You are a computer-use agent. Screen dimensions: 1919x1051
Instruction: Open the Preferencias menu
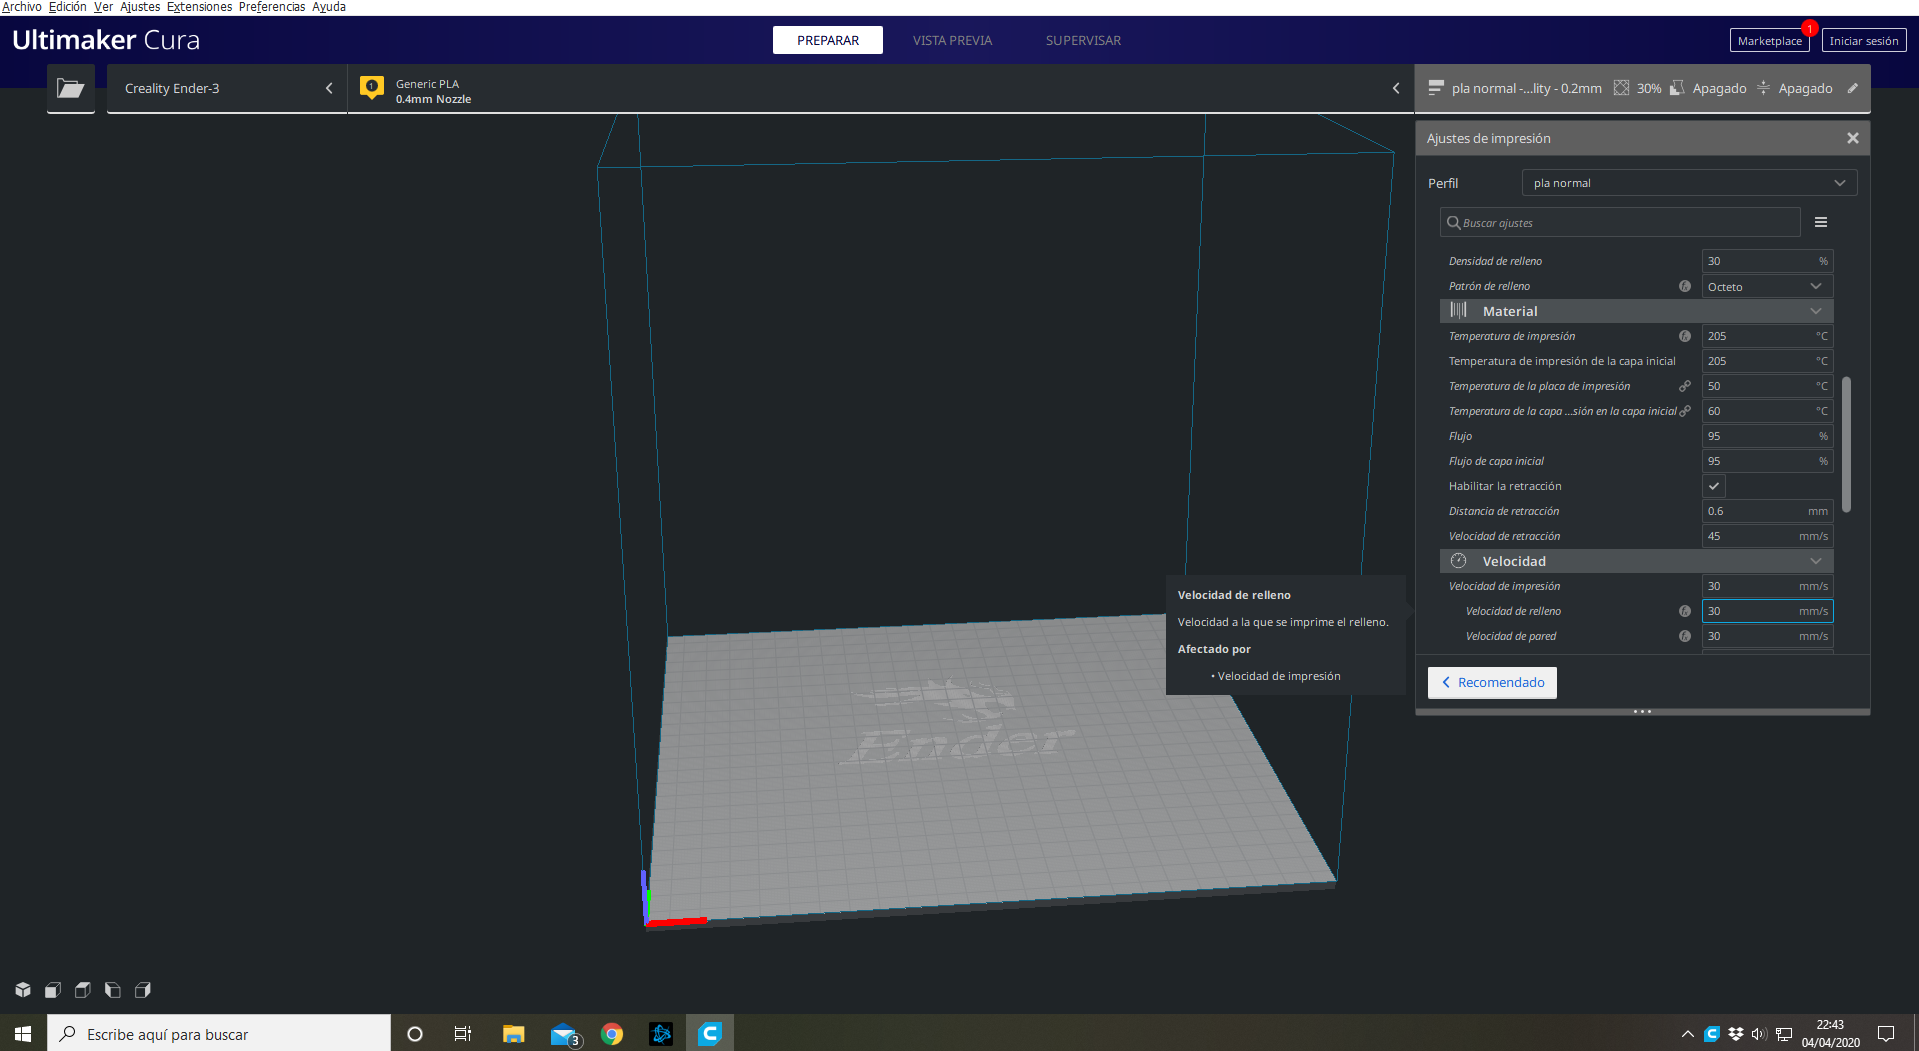[272, 7]
